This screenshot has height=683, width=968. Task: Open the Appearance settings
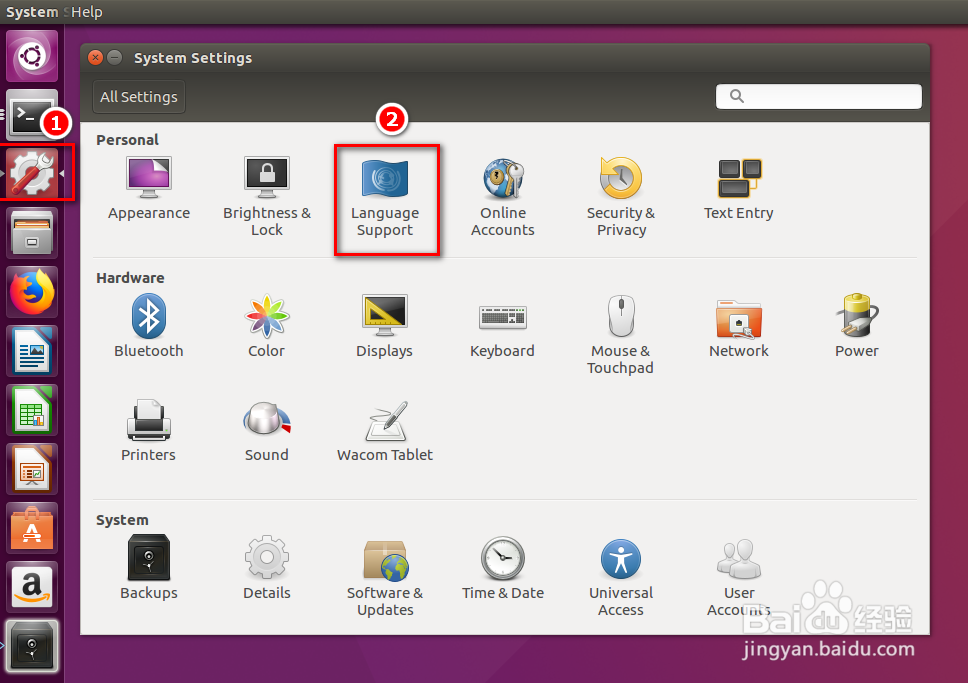pyautogui.click(x=148, y=190)
